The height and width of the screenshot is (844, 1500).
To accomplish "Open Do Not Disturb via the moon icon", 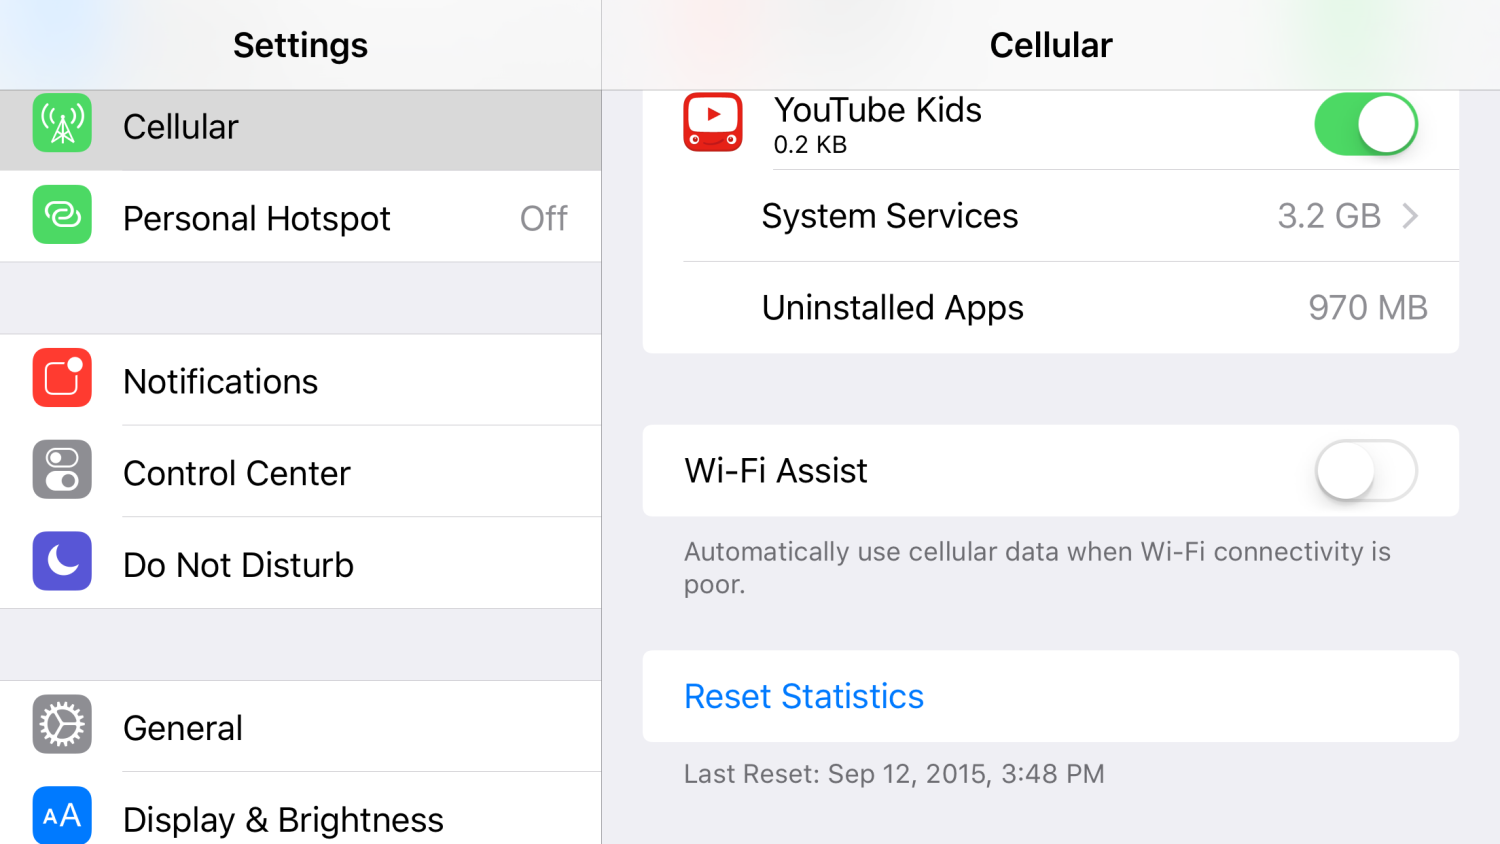I will [61, 562].
